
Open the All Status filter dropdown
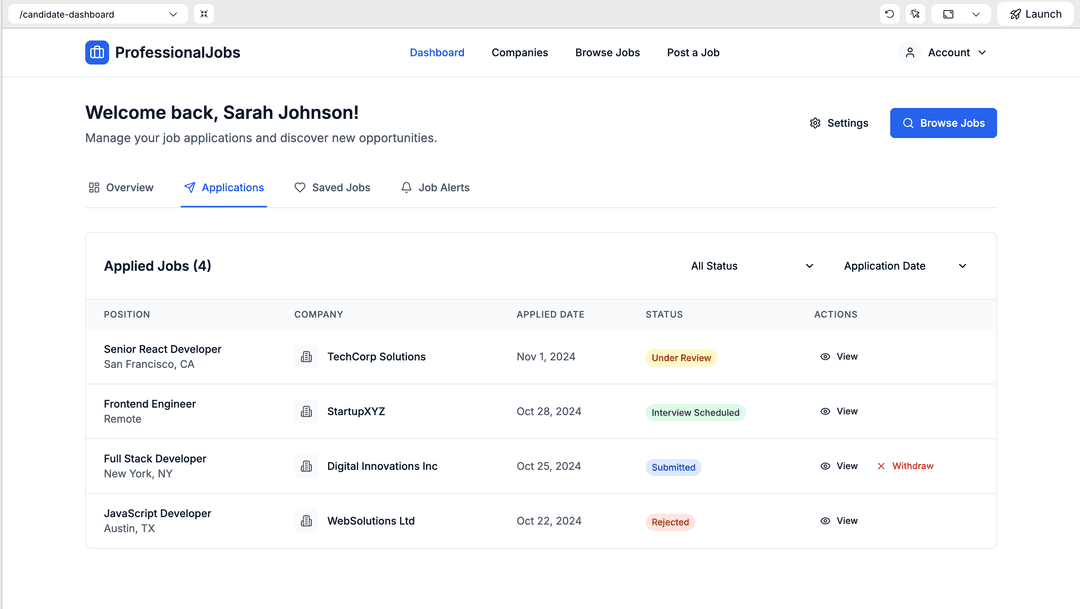(x=752, y=266)
